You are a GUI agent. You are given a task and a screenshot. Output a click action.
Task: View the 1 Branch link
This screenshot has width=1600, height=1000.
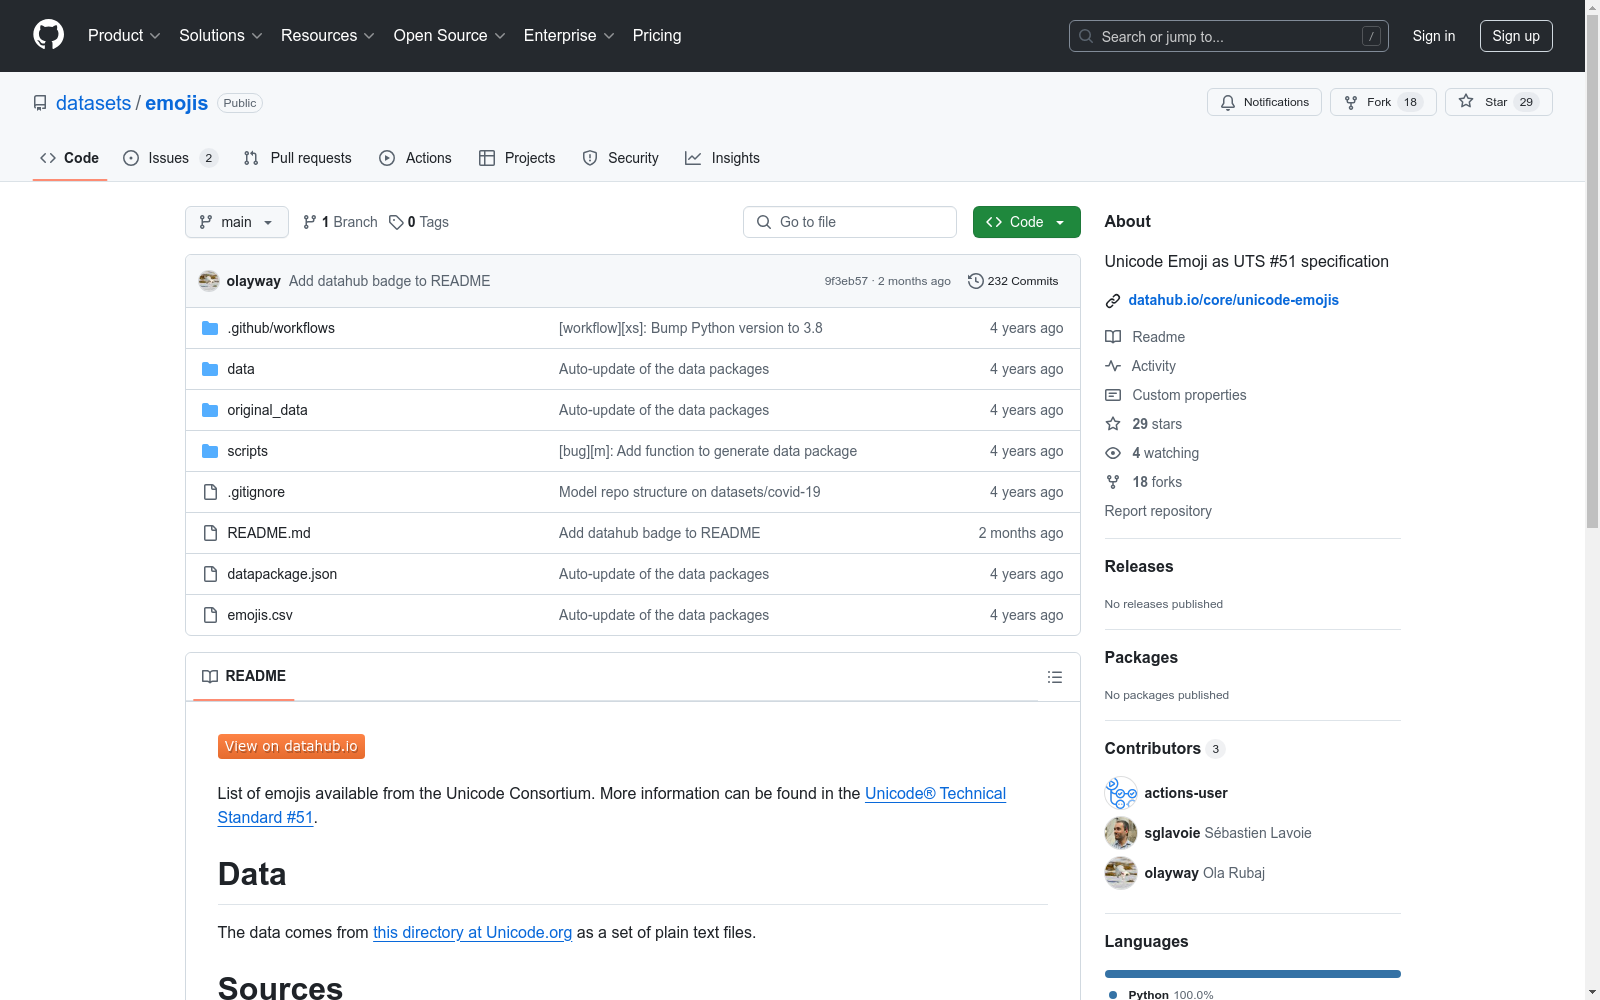point(340,222)
